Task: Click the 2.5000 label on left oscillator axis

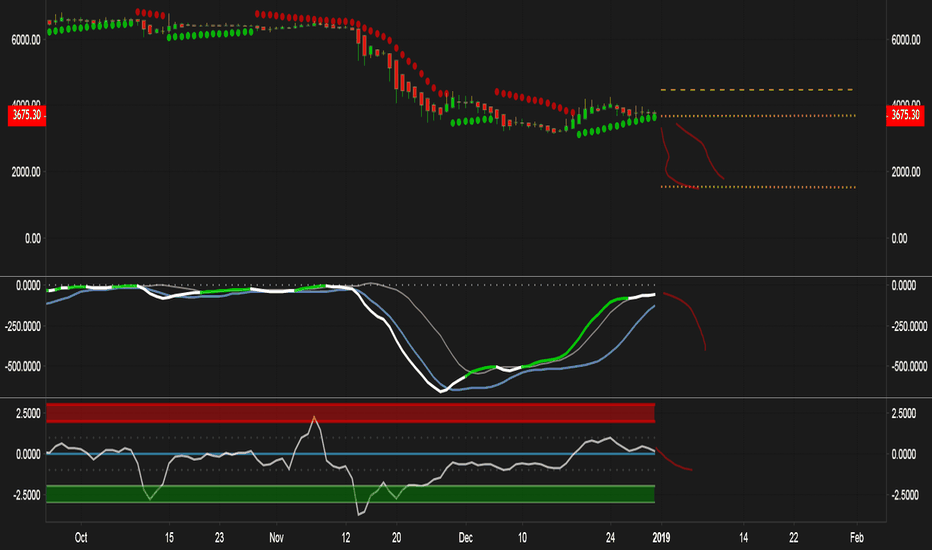Action: point(29,413)
